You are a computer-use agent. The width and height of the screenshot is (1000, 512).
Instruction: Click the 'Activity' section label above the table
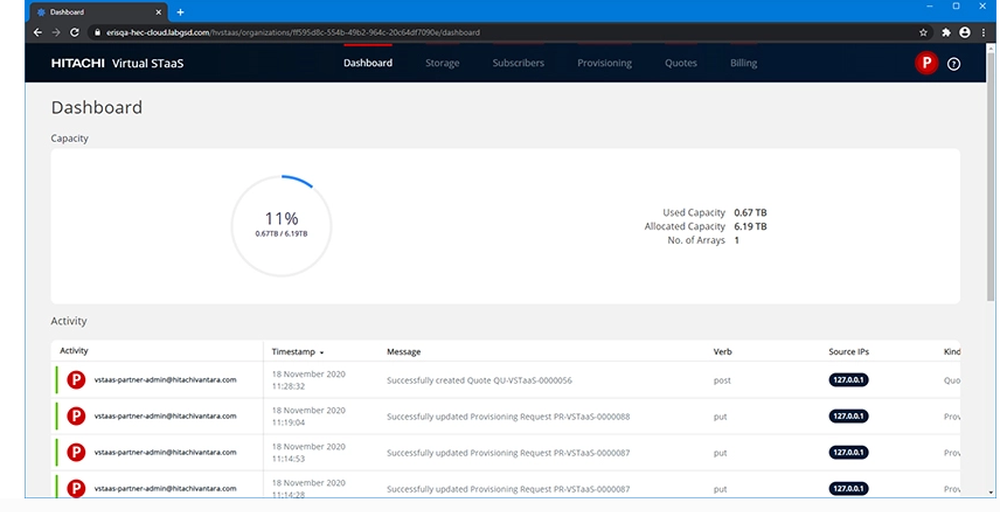[x=69, y=321]
